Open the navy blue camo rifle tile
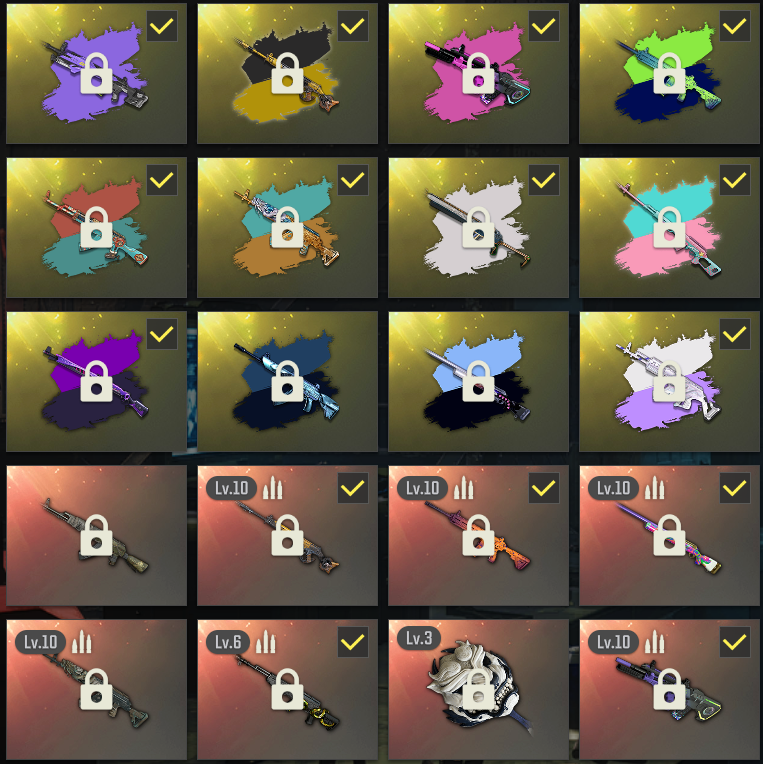The image size is (763, 764). (287, 381)
